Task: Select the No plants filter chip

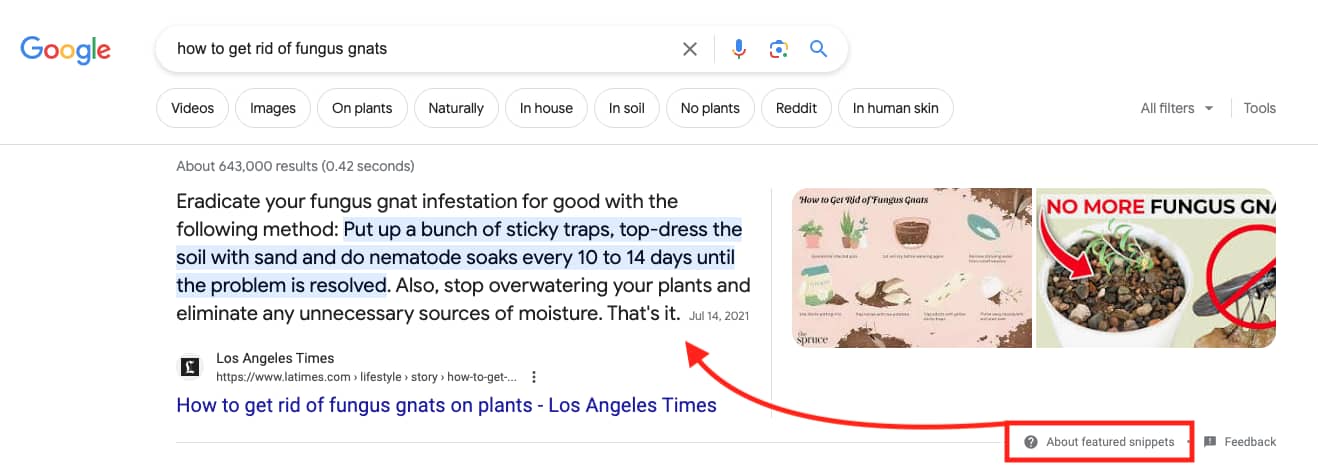Action: pyautogui.click(x=710, y=108)
